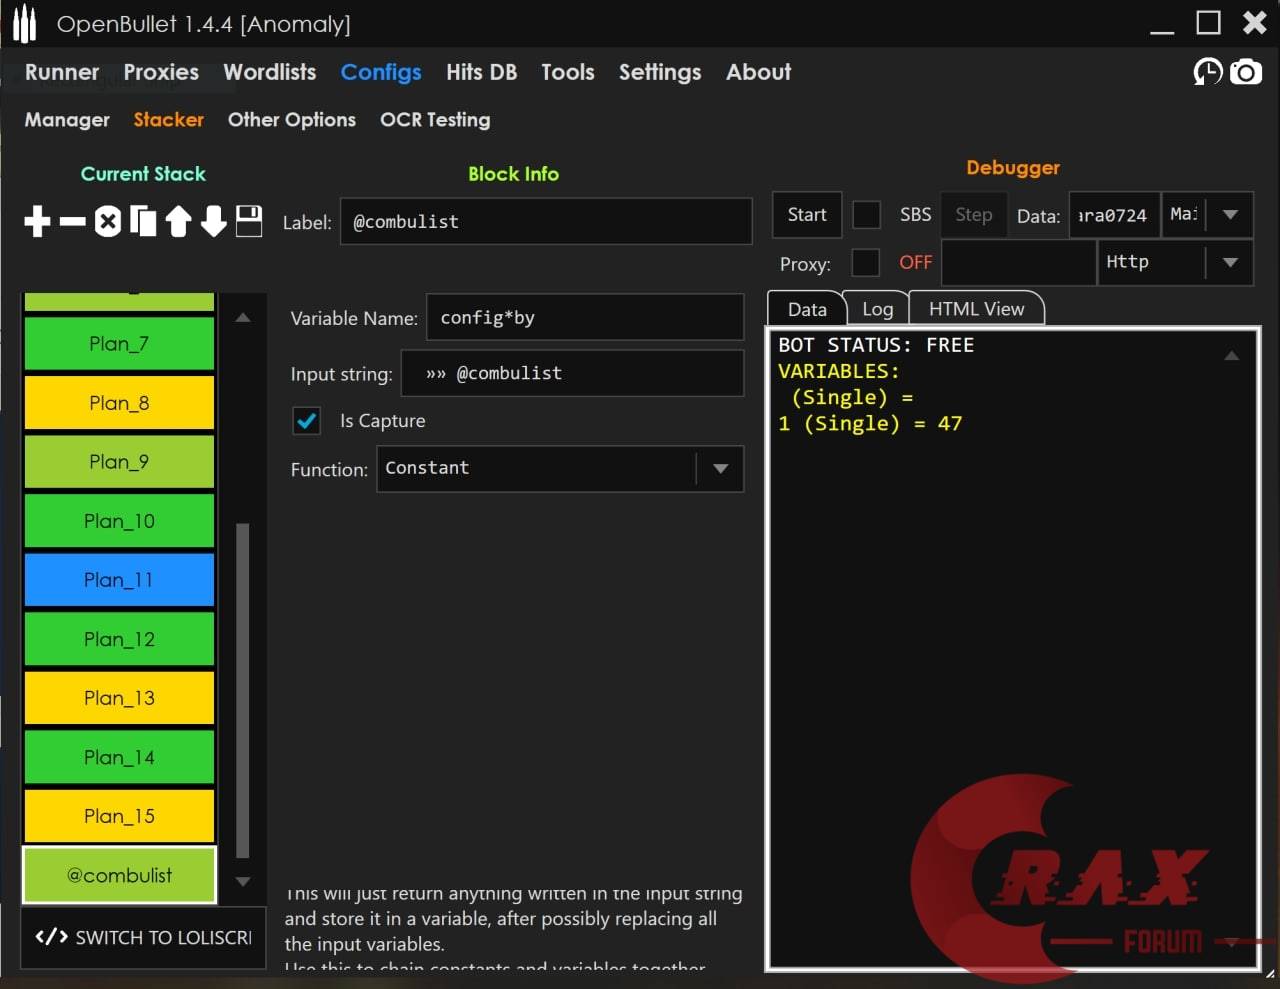This screenshot has width=1280, height=989.
Task: Select the Plan_10 block
Action: pos(119,521)
